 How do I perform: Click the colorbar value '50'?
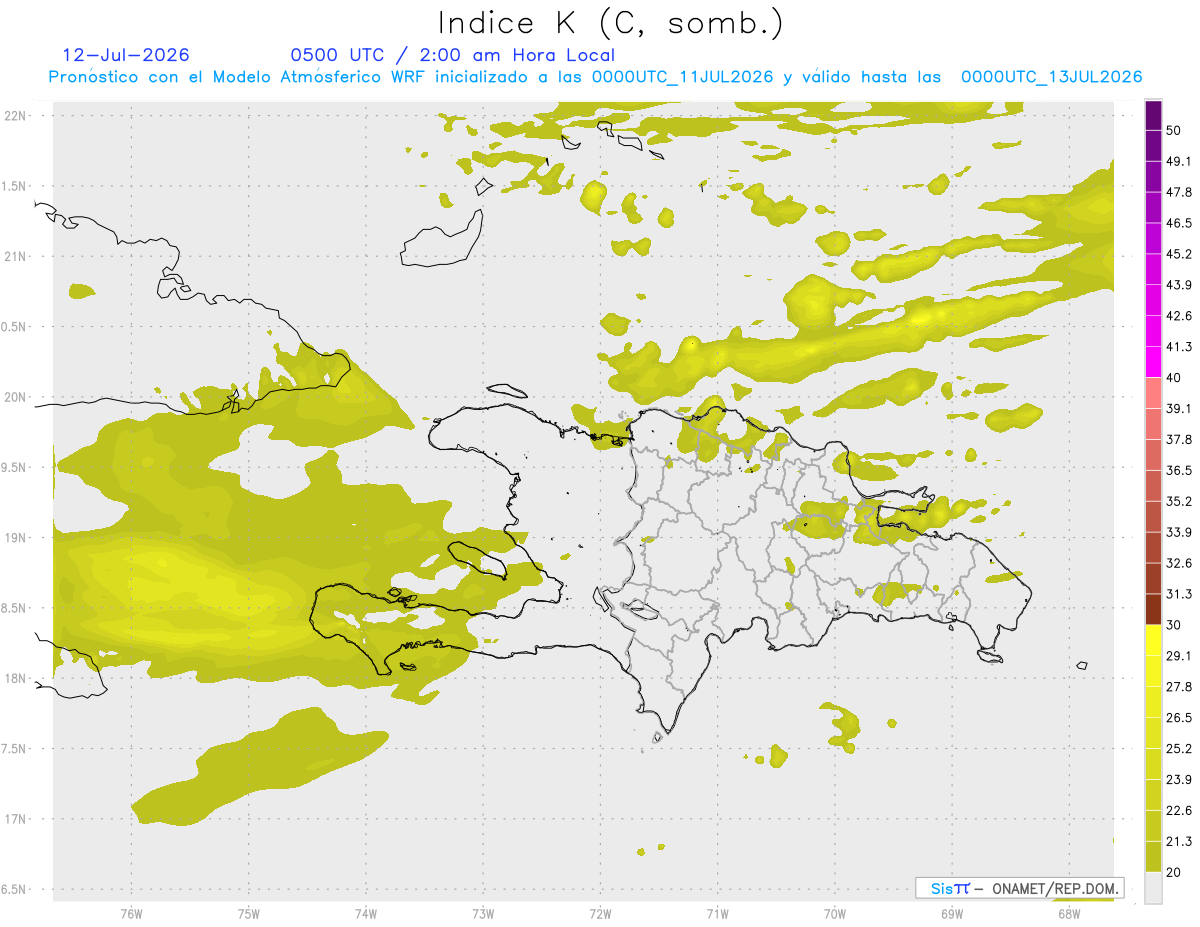point(1174,130)
